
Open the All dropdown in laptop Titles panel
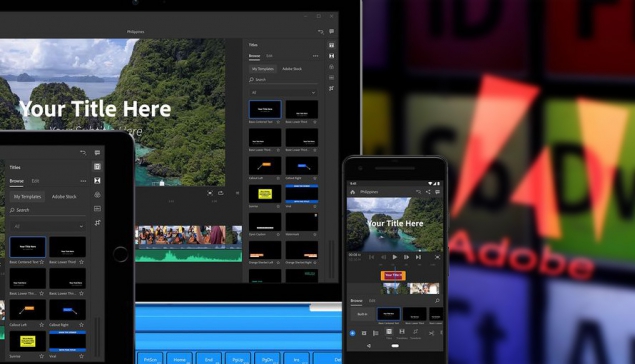283,92
